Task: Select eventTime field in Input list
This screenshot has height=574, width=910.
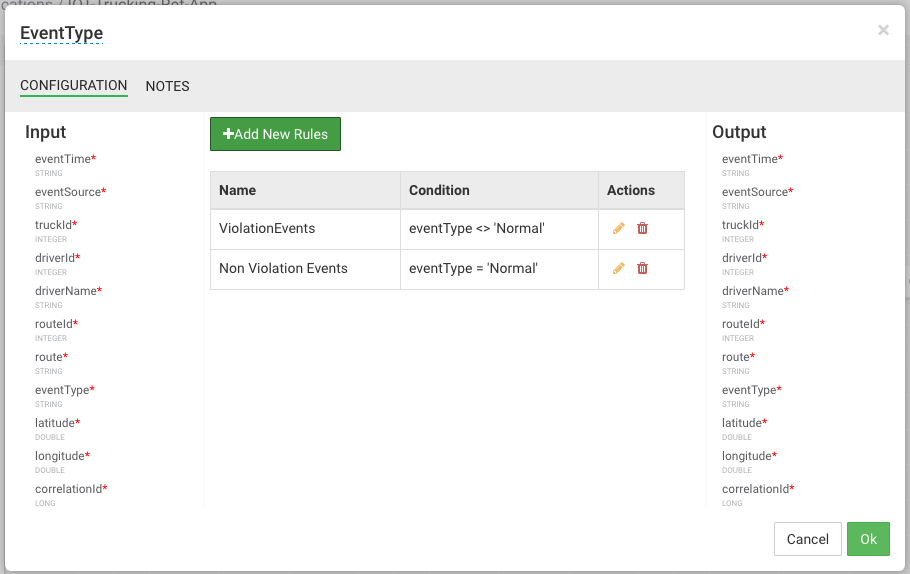Action: [63, 159]
